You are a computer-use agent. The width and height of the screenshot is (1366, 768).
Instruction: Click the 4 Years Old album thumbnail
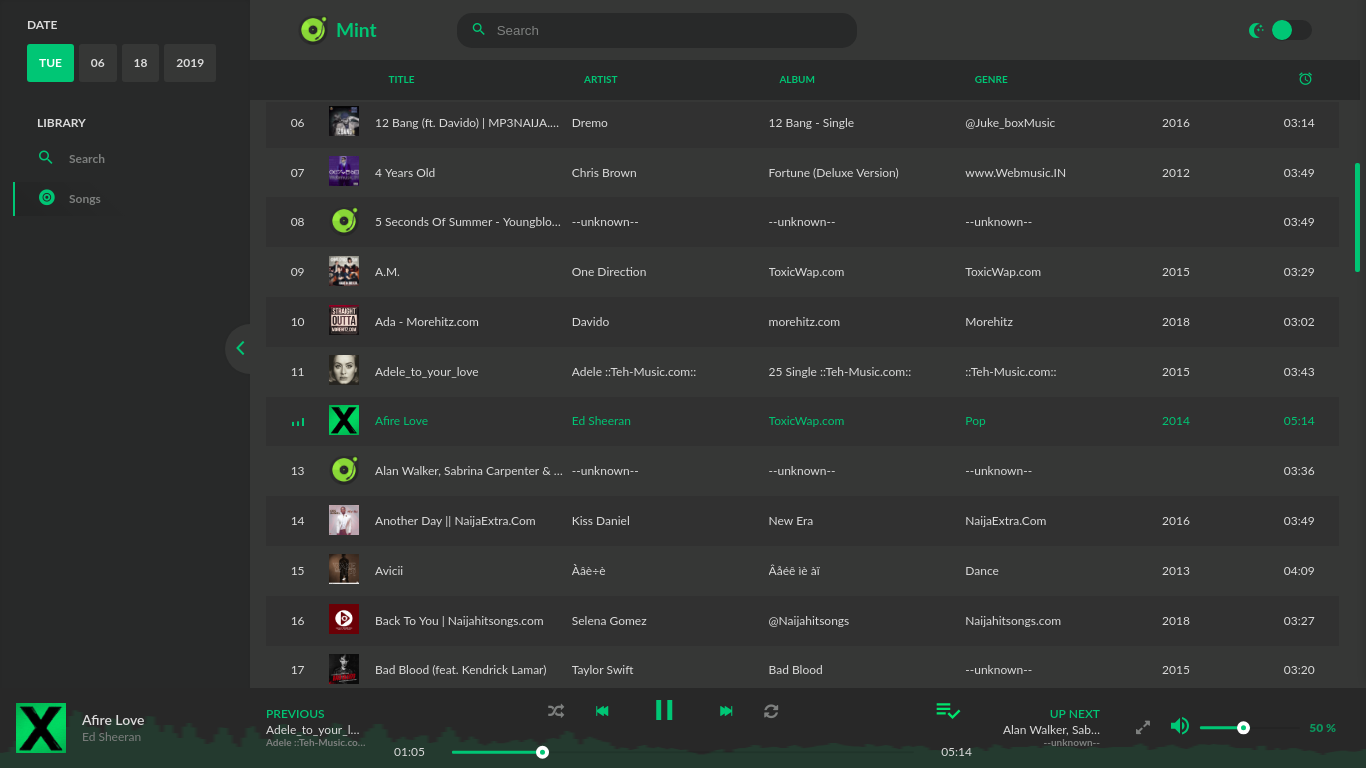(344, 172)
